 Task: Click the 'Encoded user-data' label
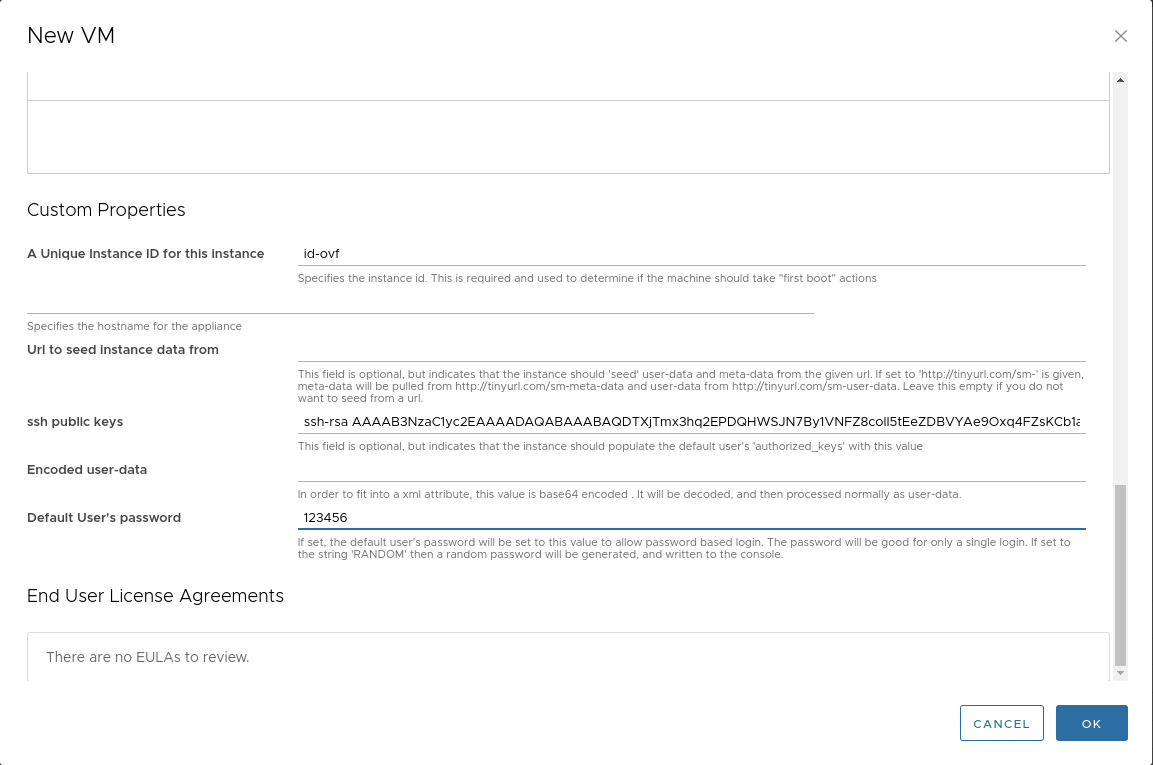click(87, 470)
